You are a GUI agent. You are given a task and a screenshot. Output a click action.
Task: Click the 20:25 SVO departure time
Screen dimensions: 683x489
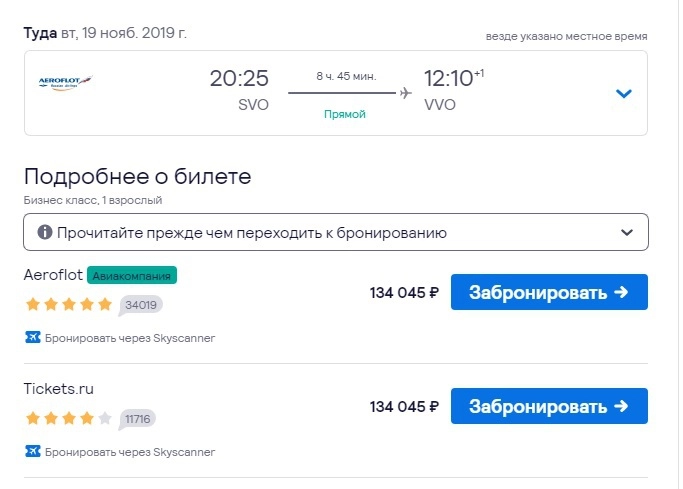pos(239,79)
